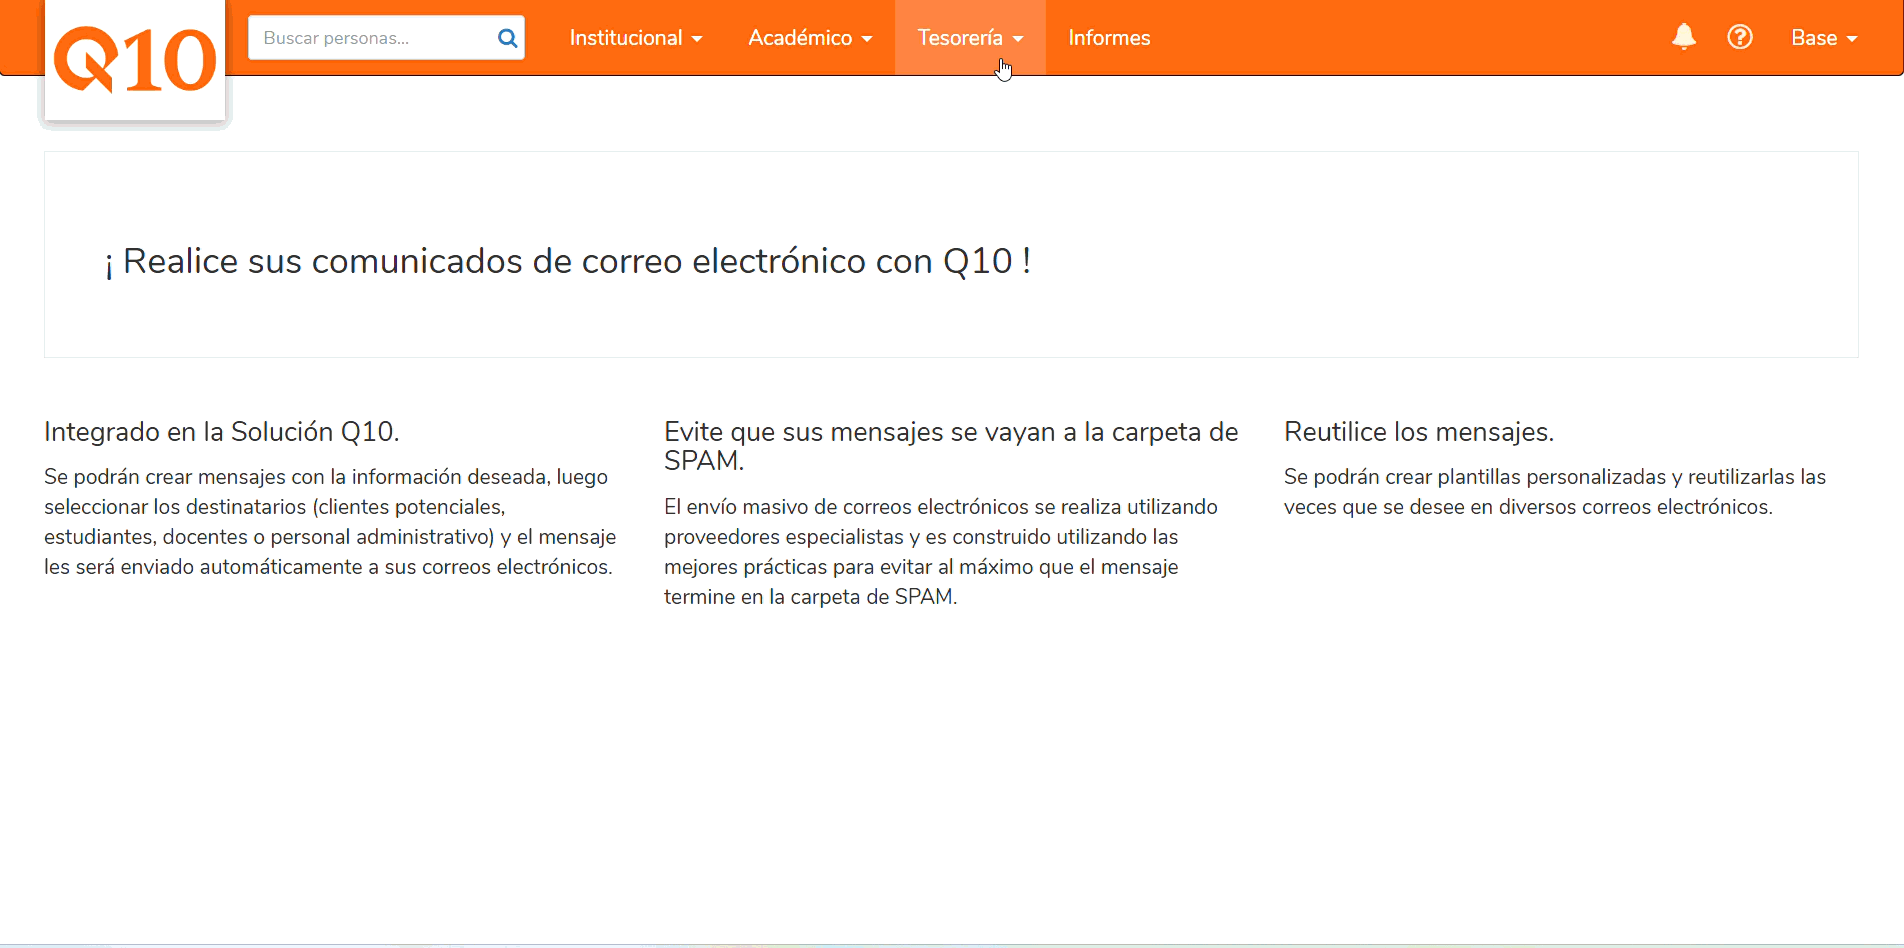
Task: Click the paragraph starting 'El envío masivo'
Action: [941, 552]
